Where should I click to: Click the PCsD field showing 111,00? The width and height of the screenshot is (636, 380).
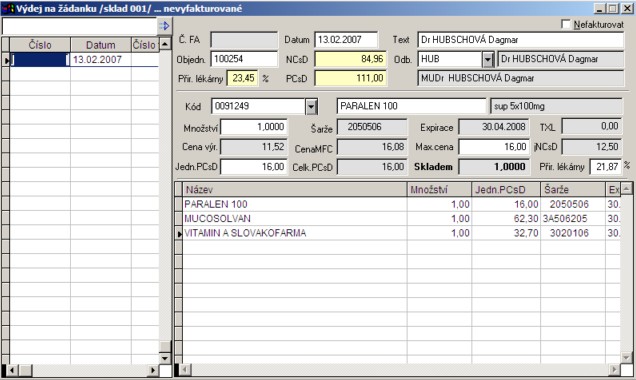[x=350, y=78]
